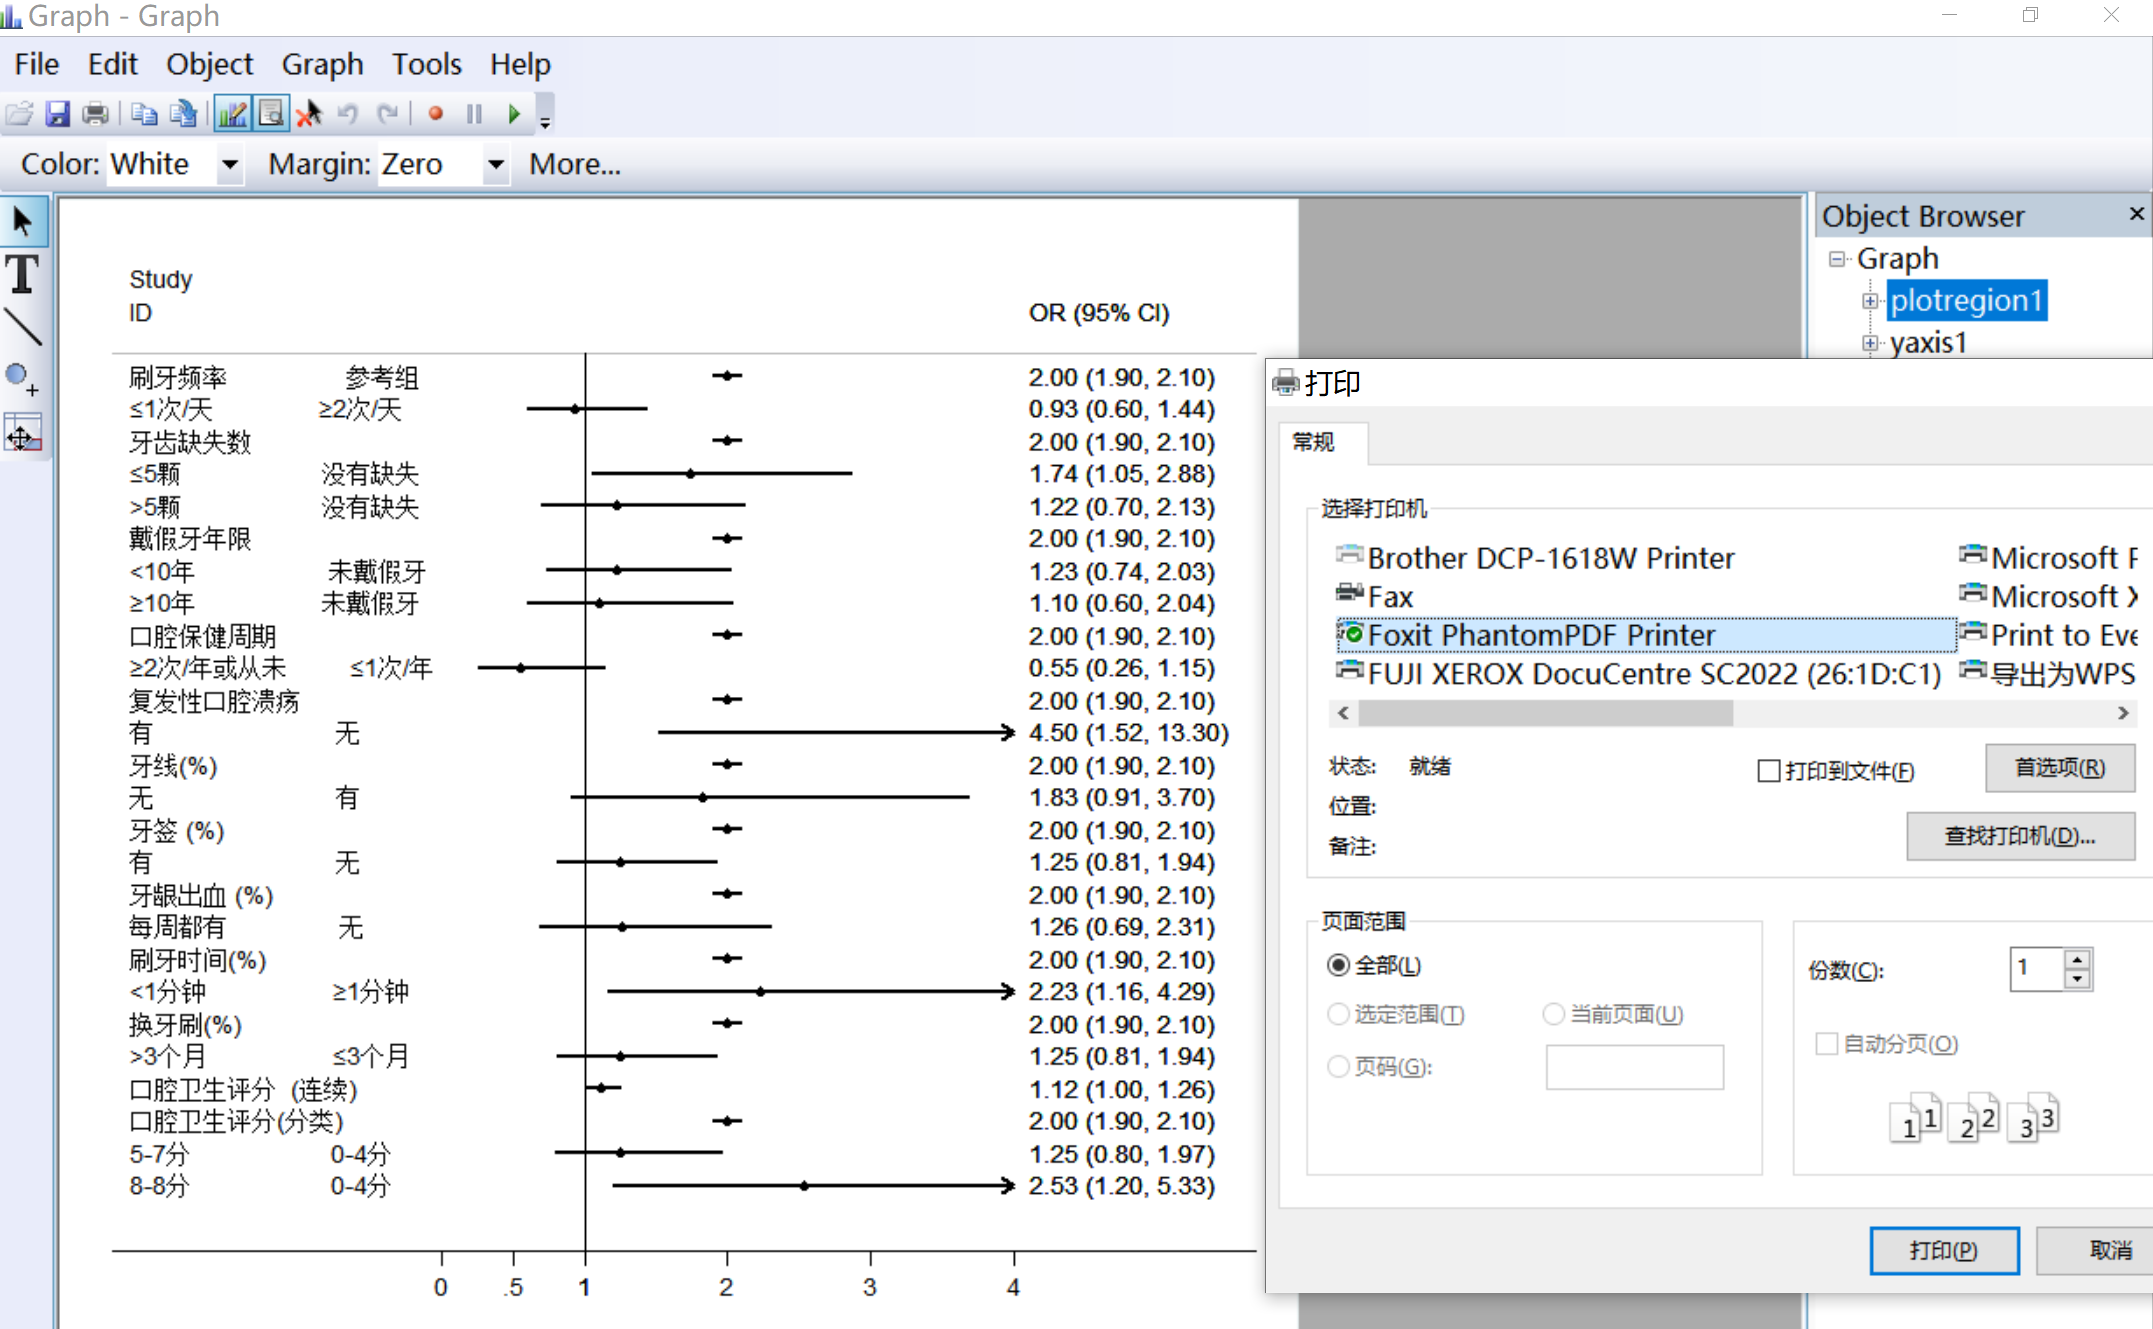Collapse the Graph node in Object Browser
The image size is (2153, 1329).
[x=1837, y=259]
